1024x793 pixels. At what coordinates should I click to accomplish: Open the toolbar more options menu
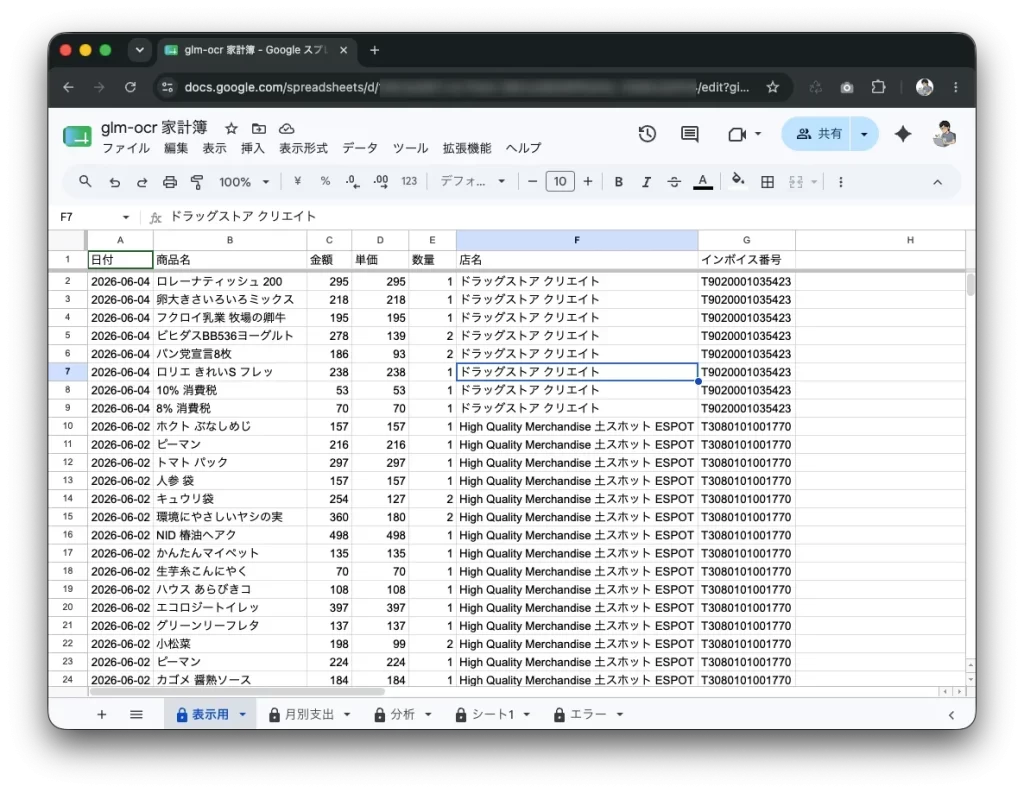840,182
